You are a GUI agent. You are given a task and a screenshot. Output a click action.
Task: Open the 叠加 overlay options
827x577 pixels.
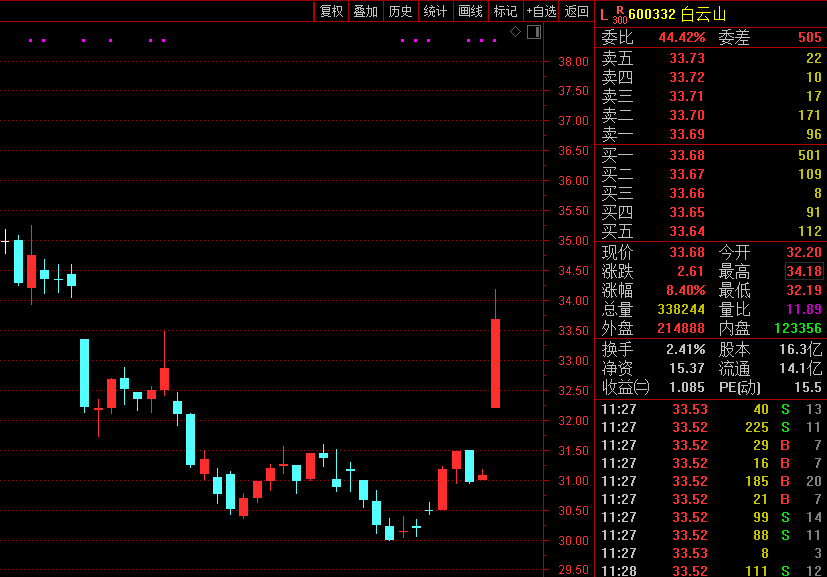pyautogui.click(x=365, y=11)
